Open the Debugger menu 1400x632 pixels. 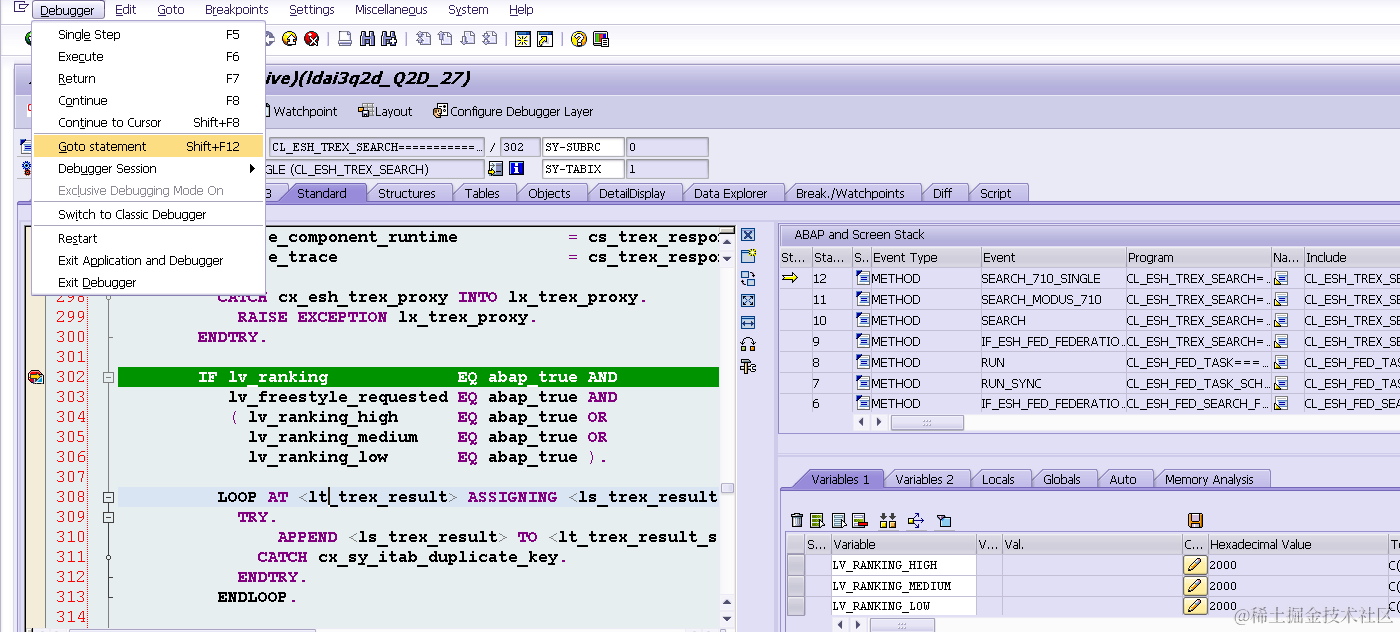click(x=67, y=10)
